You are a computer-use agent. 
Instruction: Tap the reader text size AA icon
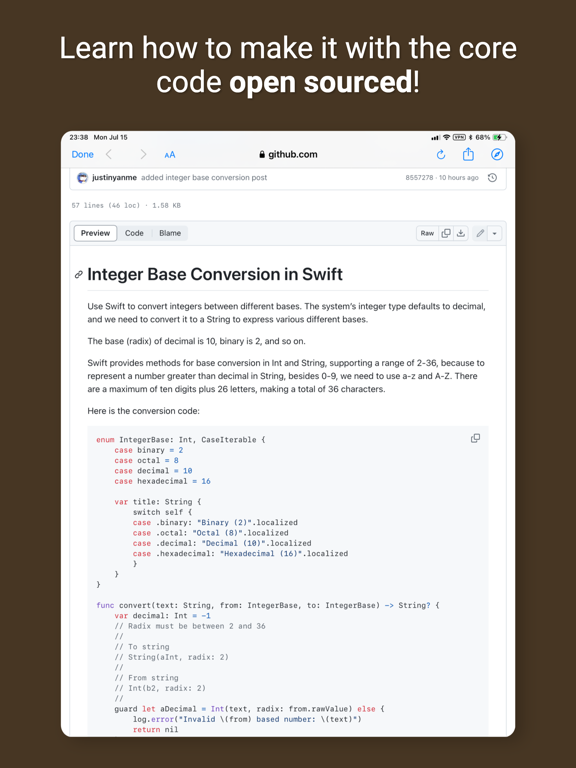pos(169,155)
